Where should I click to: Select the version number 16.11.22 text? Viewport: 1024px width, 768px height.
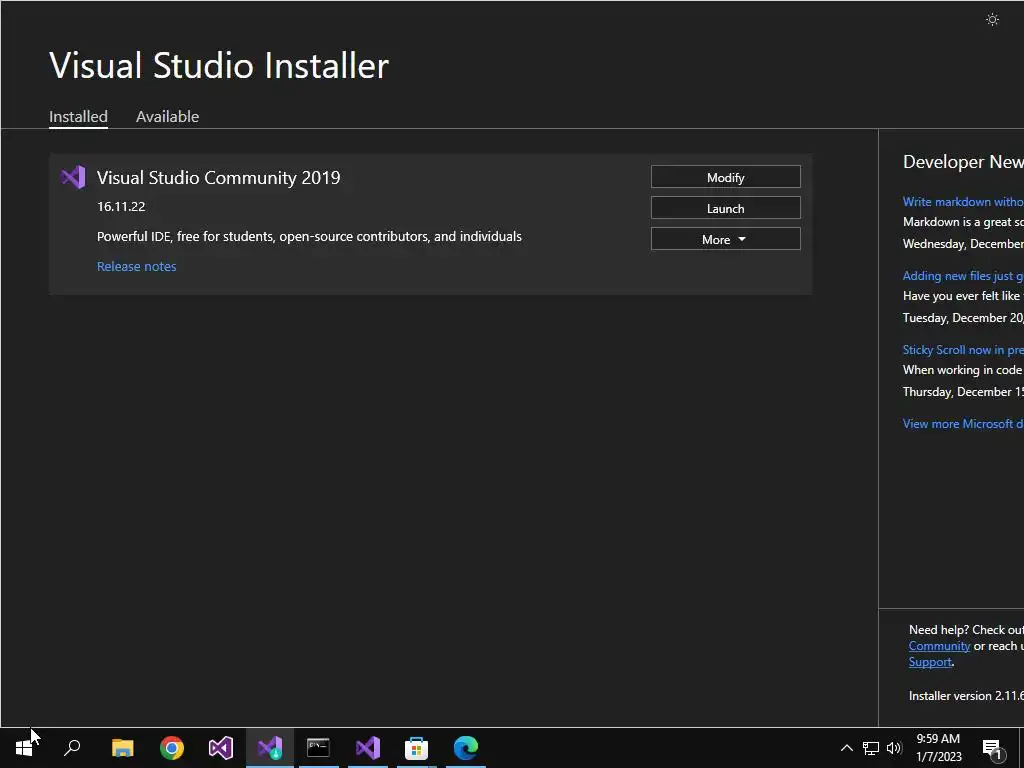coord(121,206)
